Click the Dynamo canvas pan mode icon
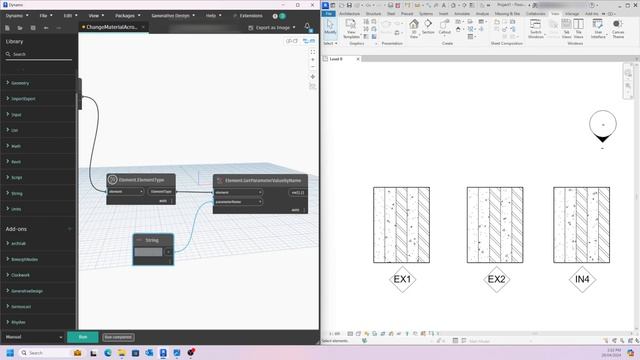The image size is (640, 360). (313, 77)
